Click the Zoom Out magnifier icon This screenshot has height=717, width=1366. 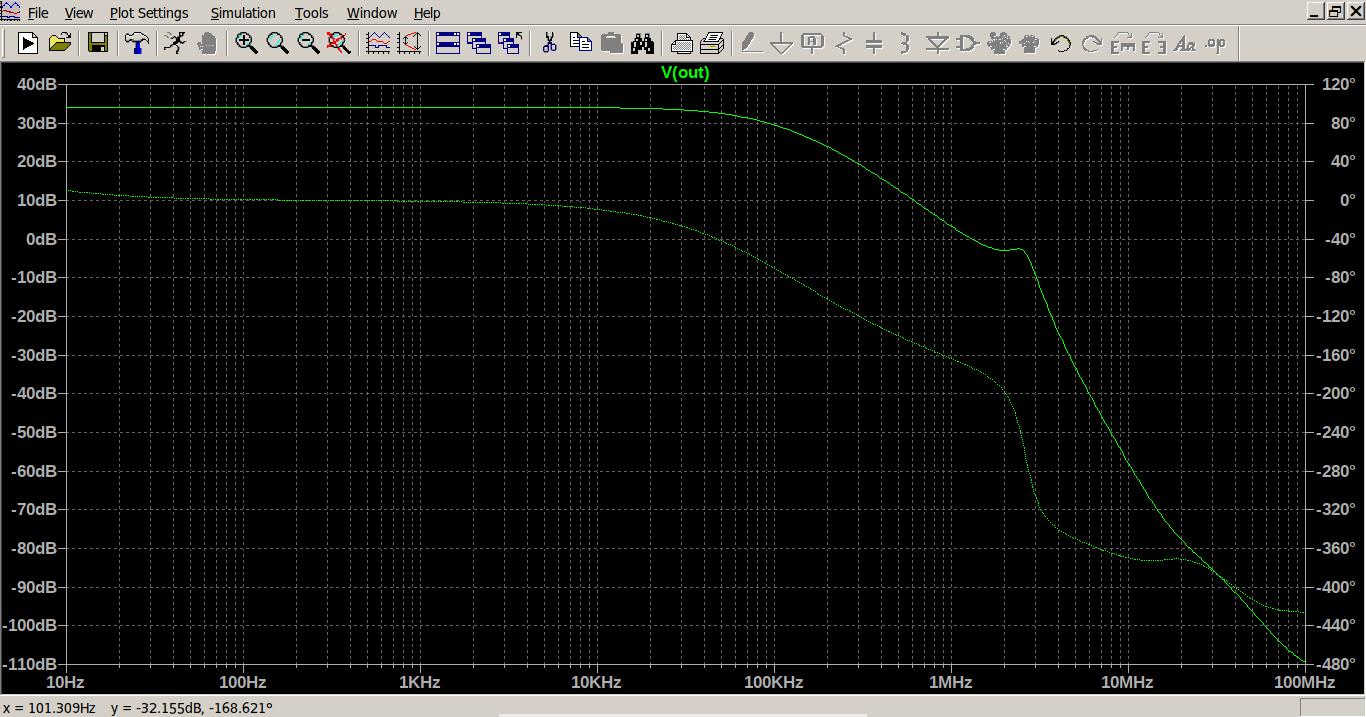click(x=308, y=43)
